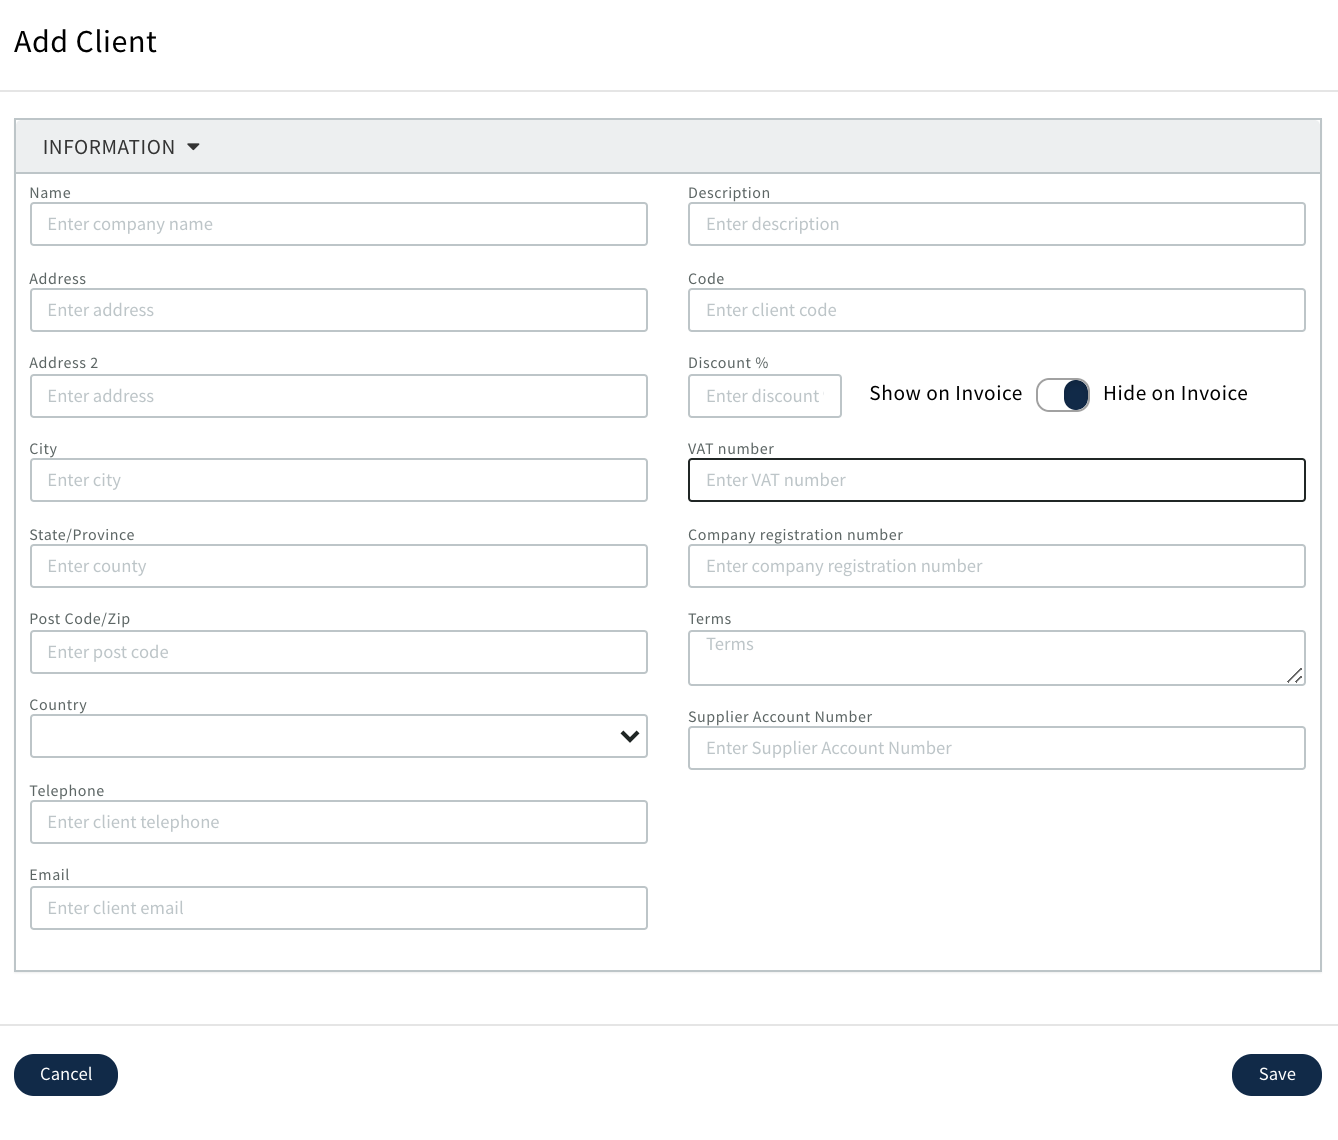Click the Address 2 input field
1338x1140 pixels.
click(338, 396)
